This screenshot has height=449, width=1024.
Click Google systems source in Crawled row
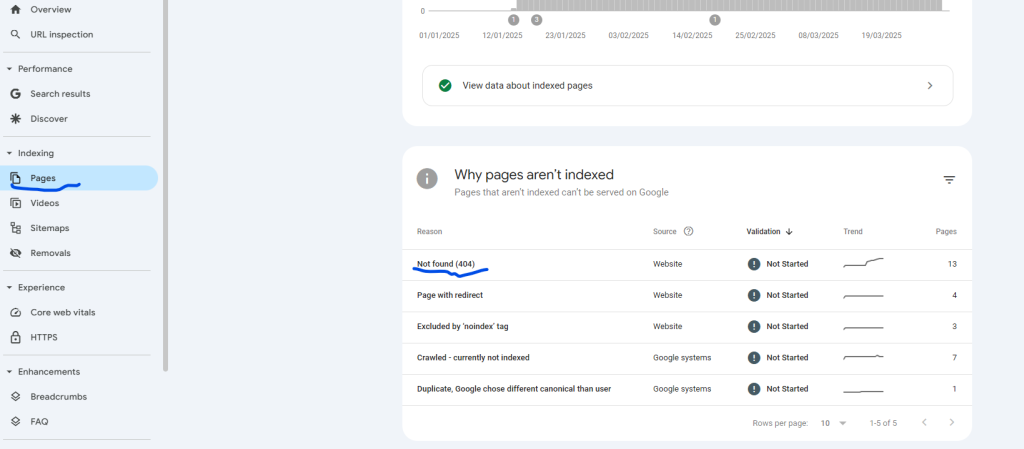coord(682,358)
